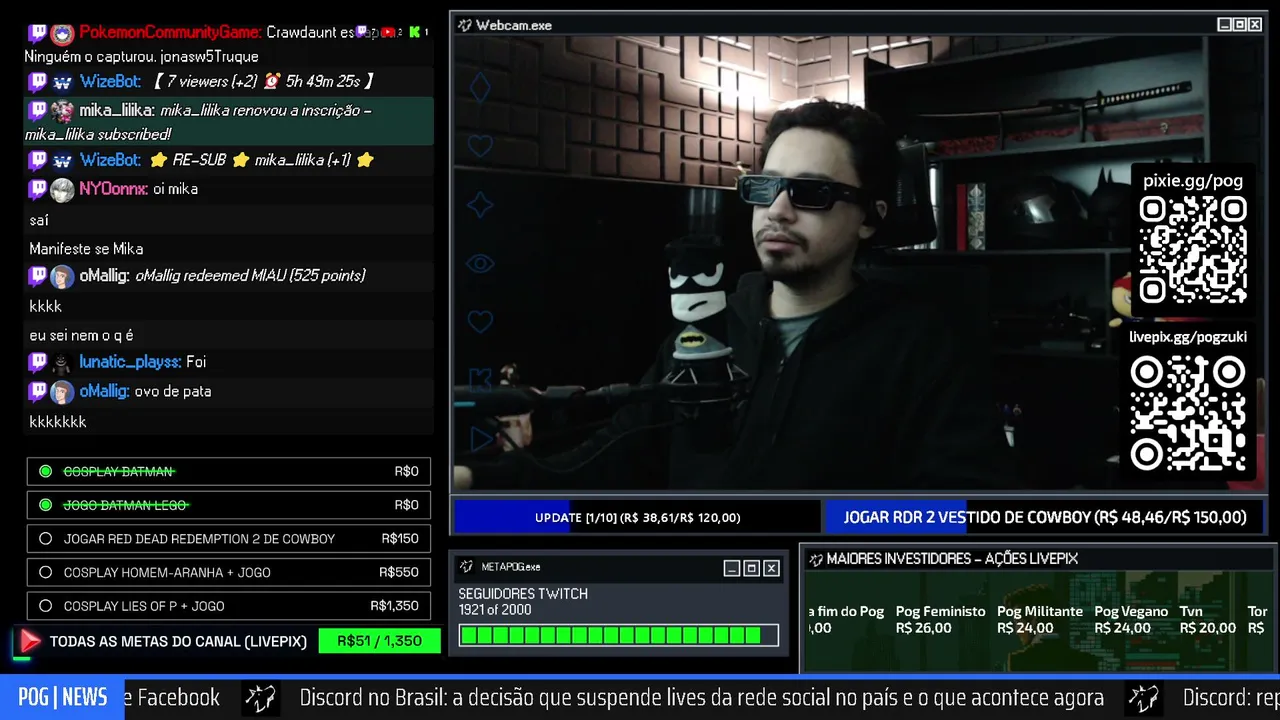
Task: Click the Twitch badge beside 'ovo de pata' message
Action: tap(38, 391)
